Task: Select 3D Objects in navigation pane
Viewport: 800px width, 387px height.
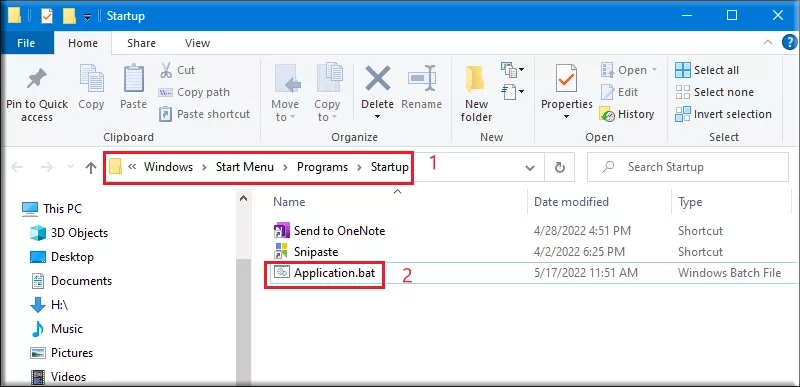Action: click(x=69, y=233)
